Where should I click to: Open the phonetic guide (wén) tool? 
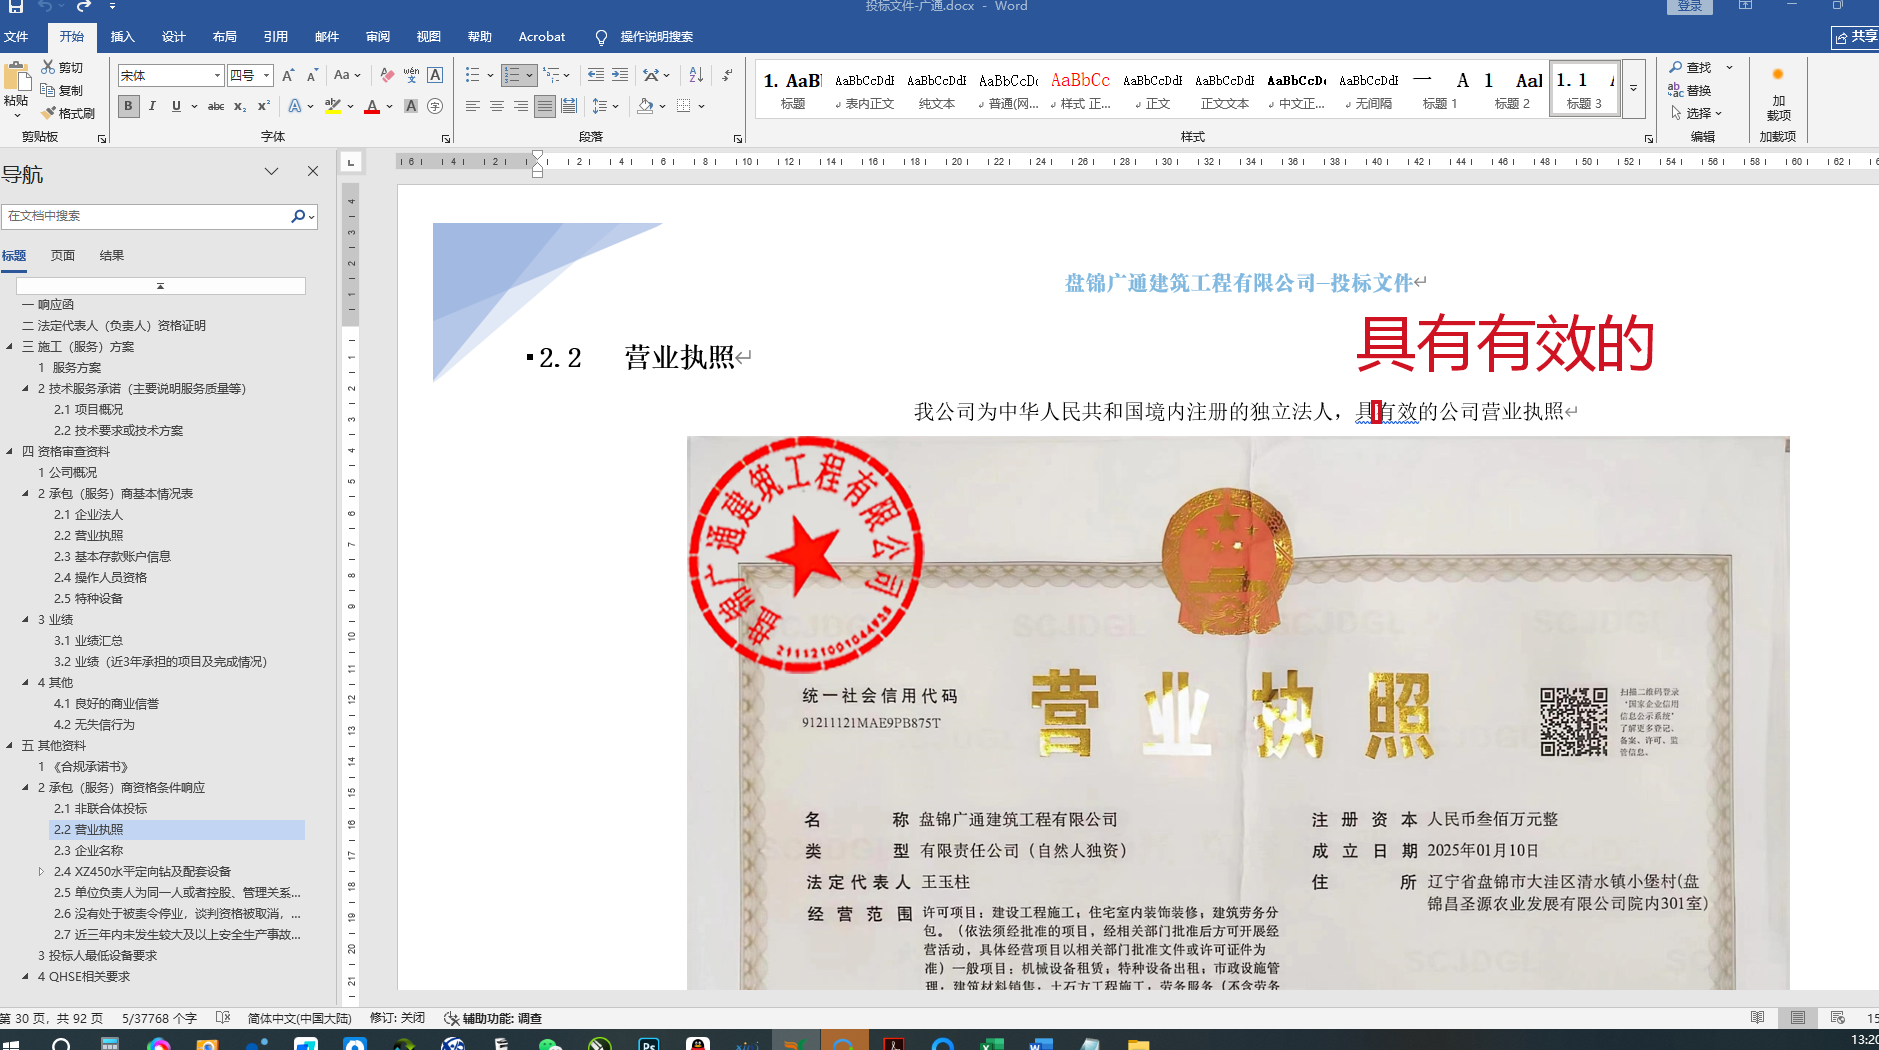[411, 75]
